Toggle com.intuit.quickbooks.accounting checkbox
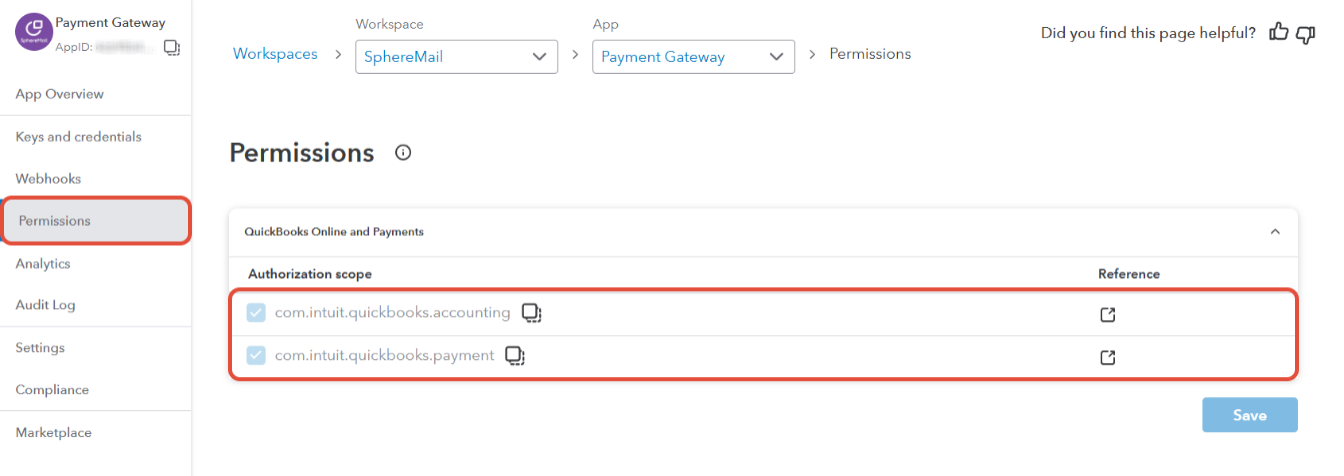The height and width of the screenshot is (476, 1344). coord(256,313)
